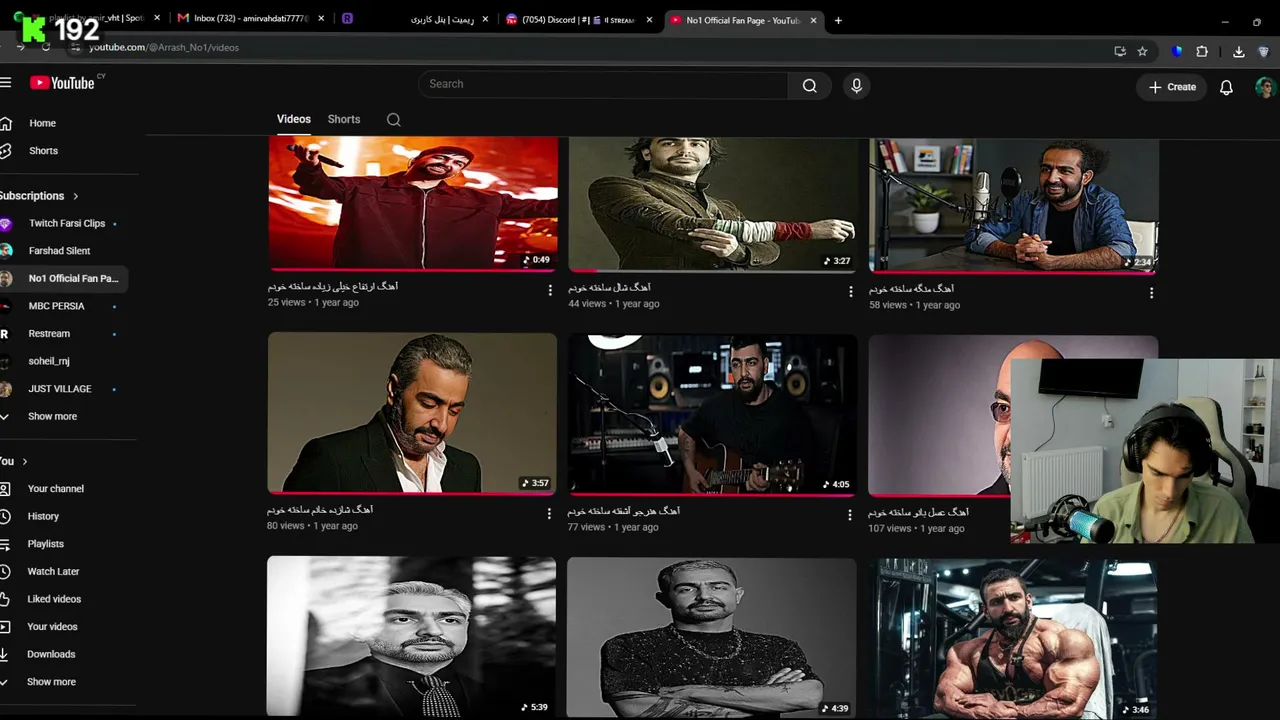Click the Liked videos thumbs-up icon
The image size is (1280, 720).
(x=6, y=599)
